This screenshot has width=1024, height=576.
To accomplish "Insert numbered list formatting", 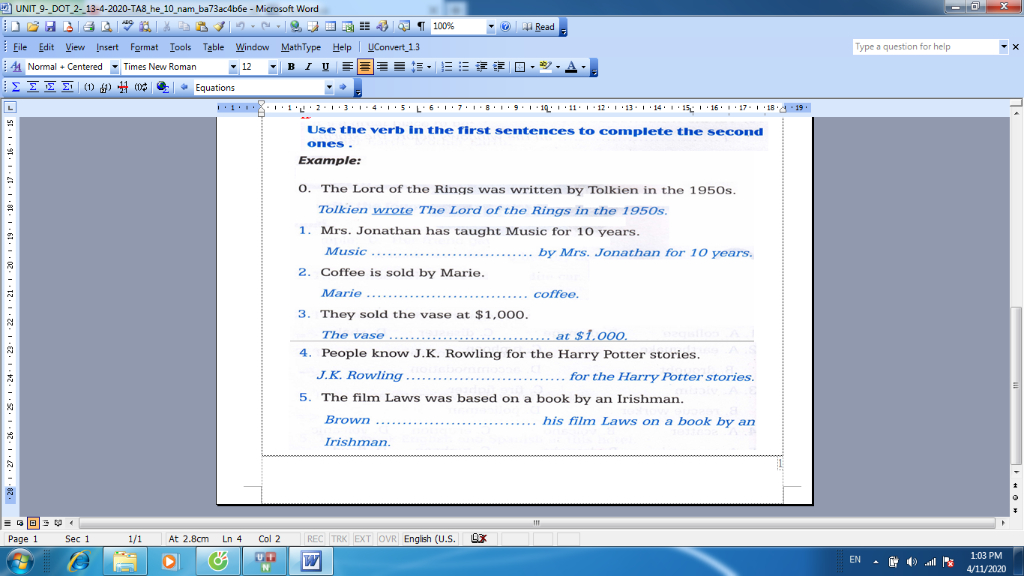I will (447, 67).
